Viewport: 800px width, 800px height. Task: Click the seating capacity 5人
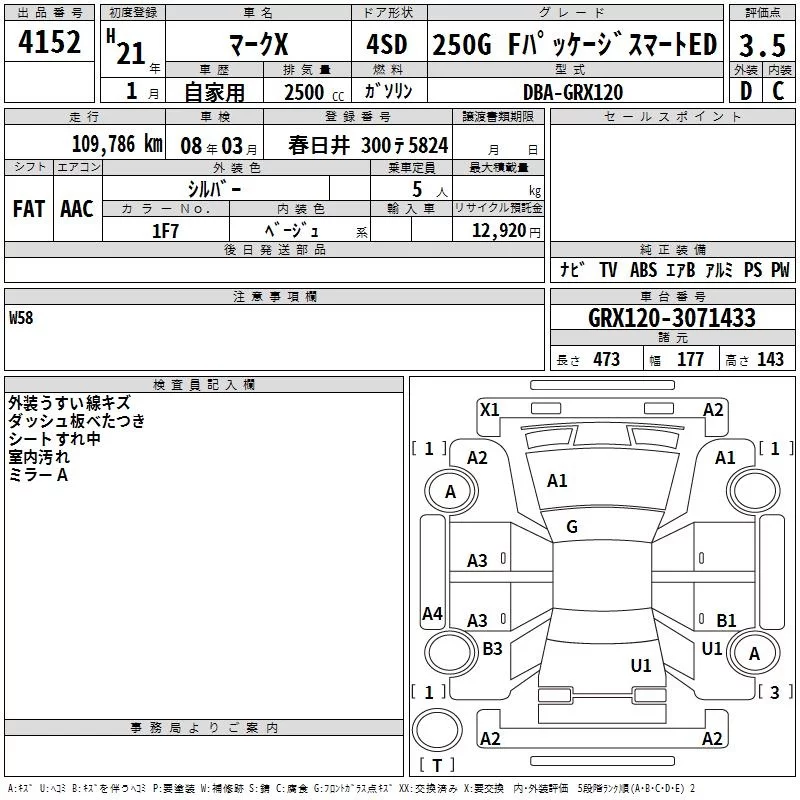pos(430,190)
